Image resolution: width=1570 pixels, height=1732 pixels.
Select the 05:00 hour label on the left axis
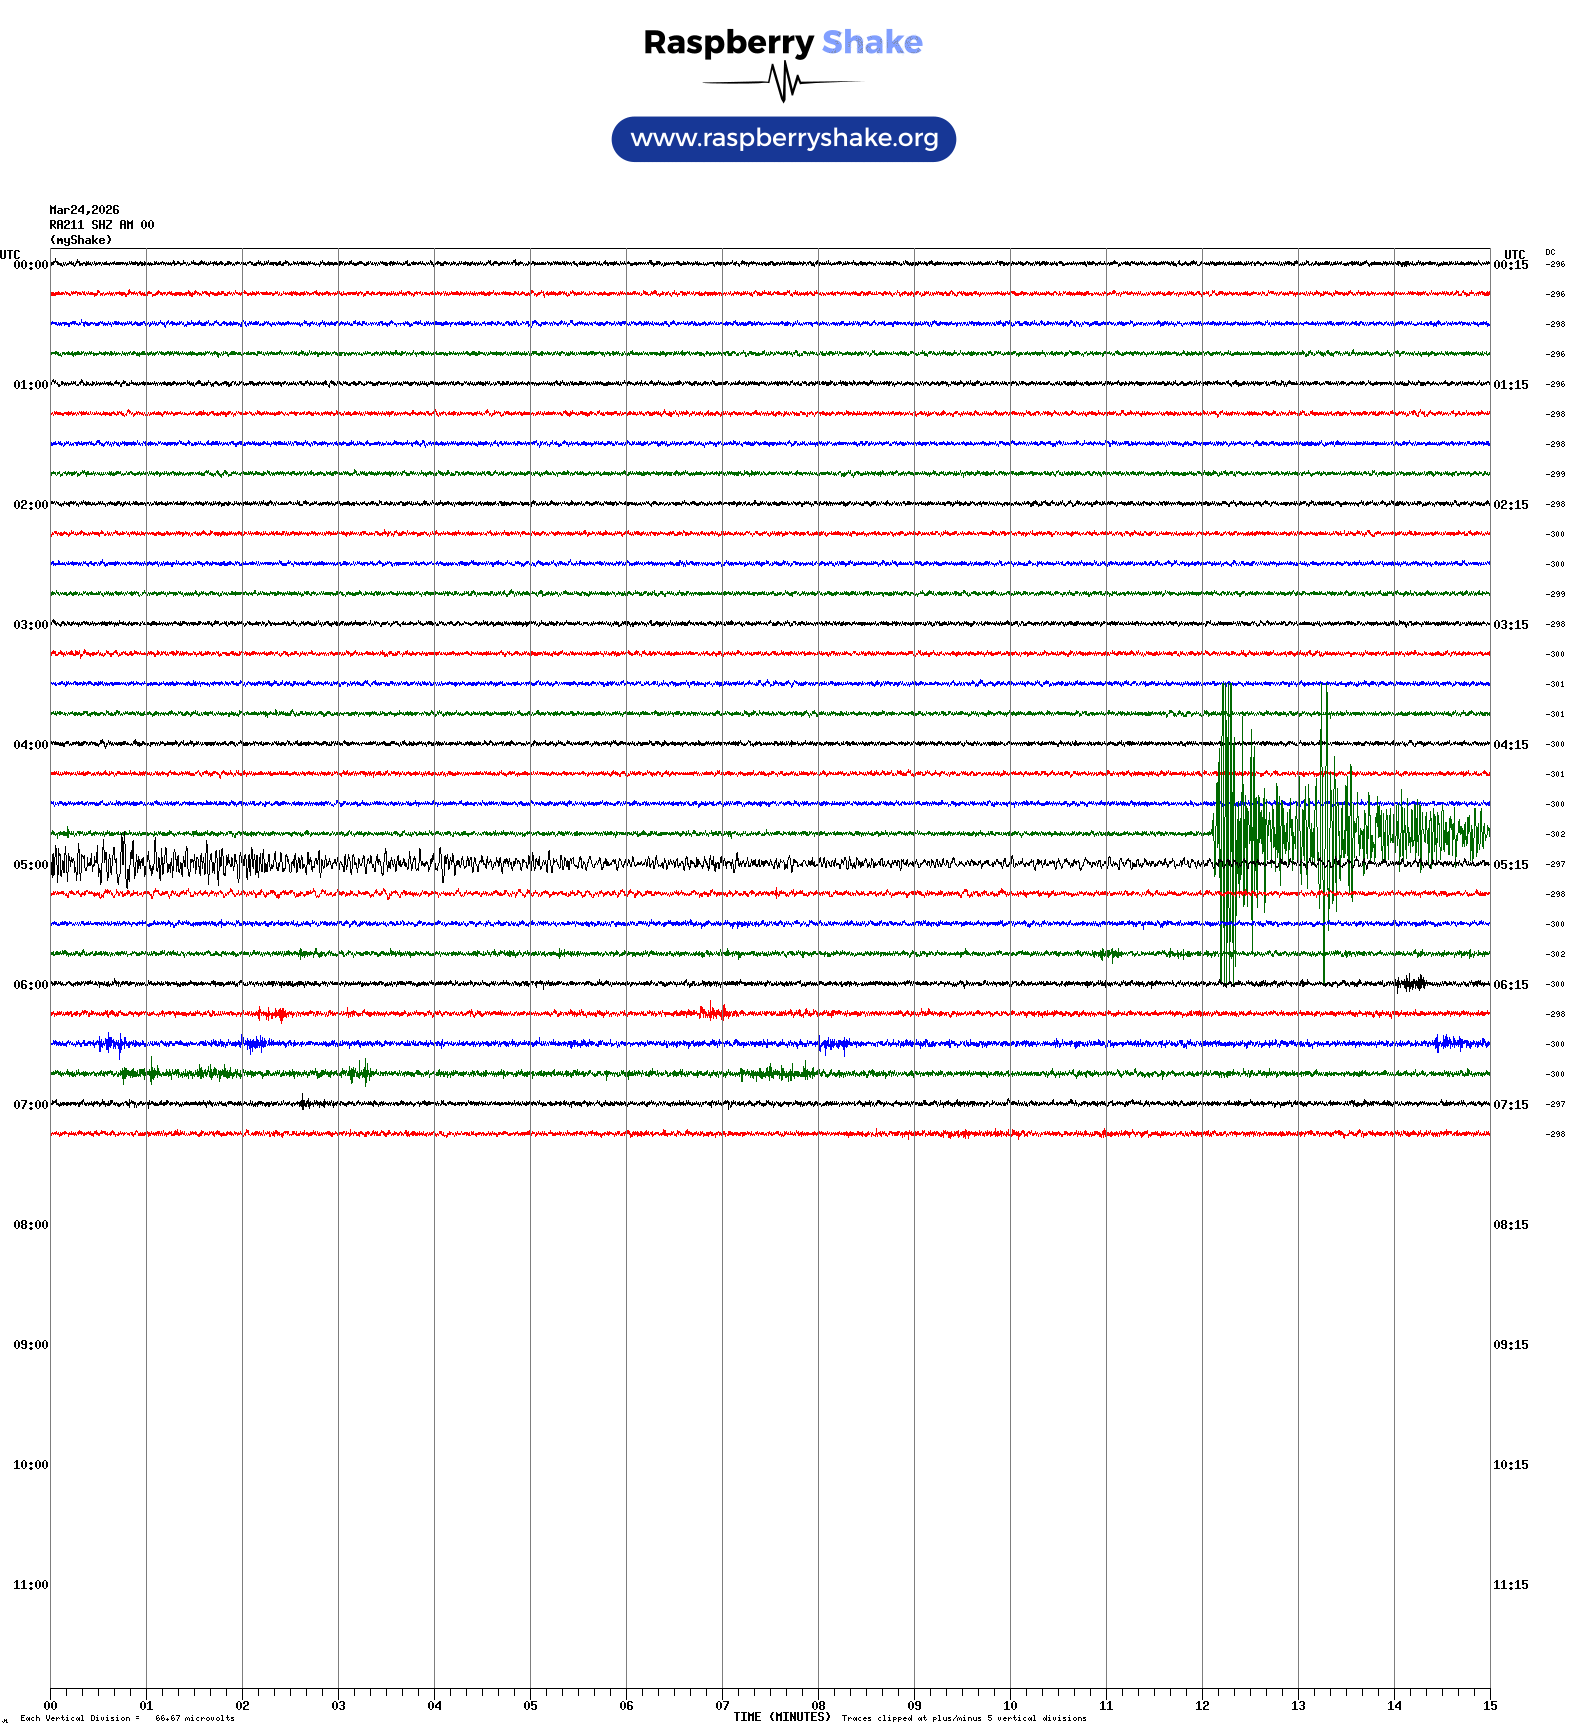click(x=30, y=865)
